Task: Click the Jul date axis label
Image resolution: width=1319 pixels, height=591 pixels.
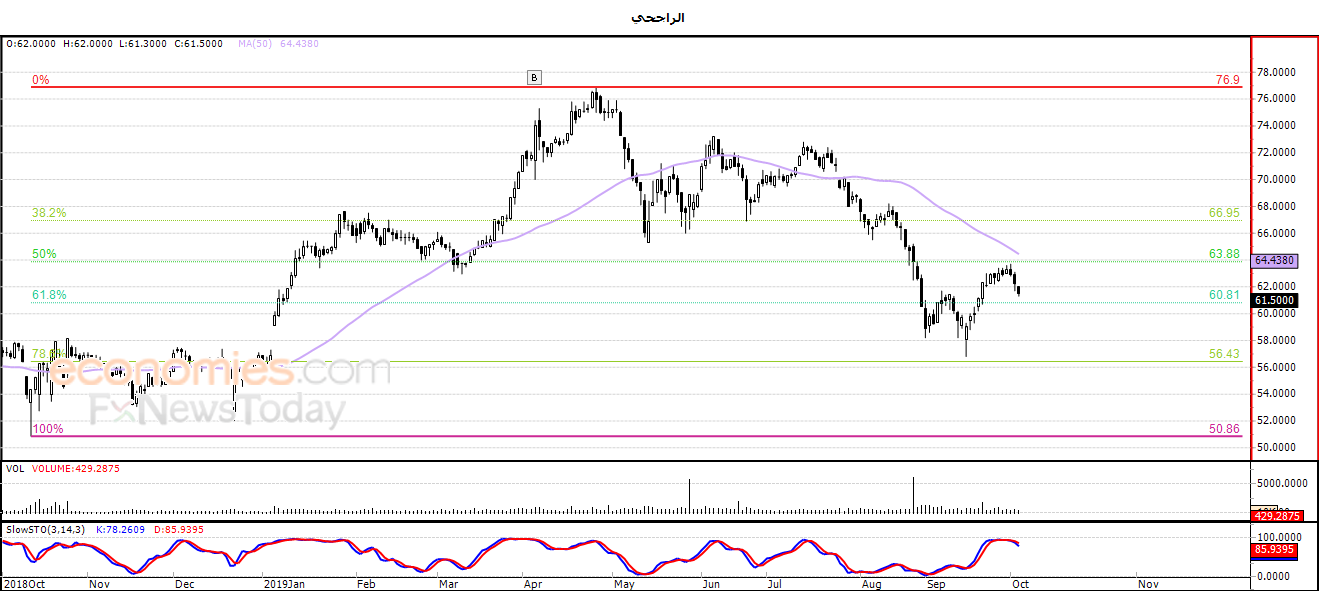Action: (775, 583)
